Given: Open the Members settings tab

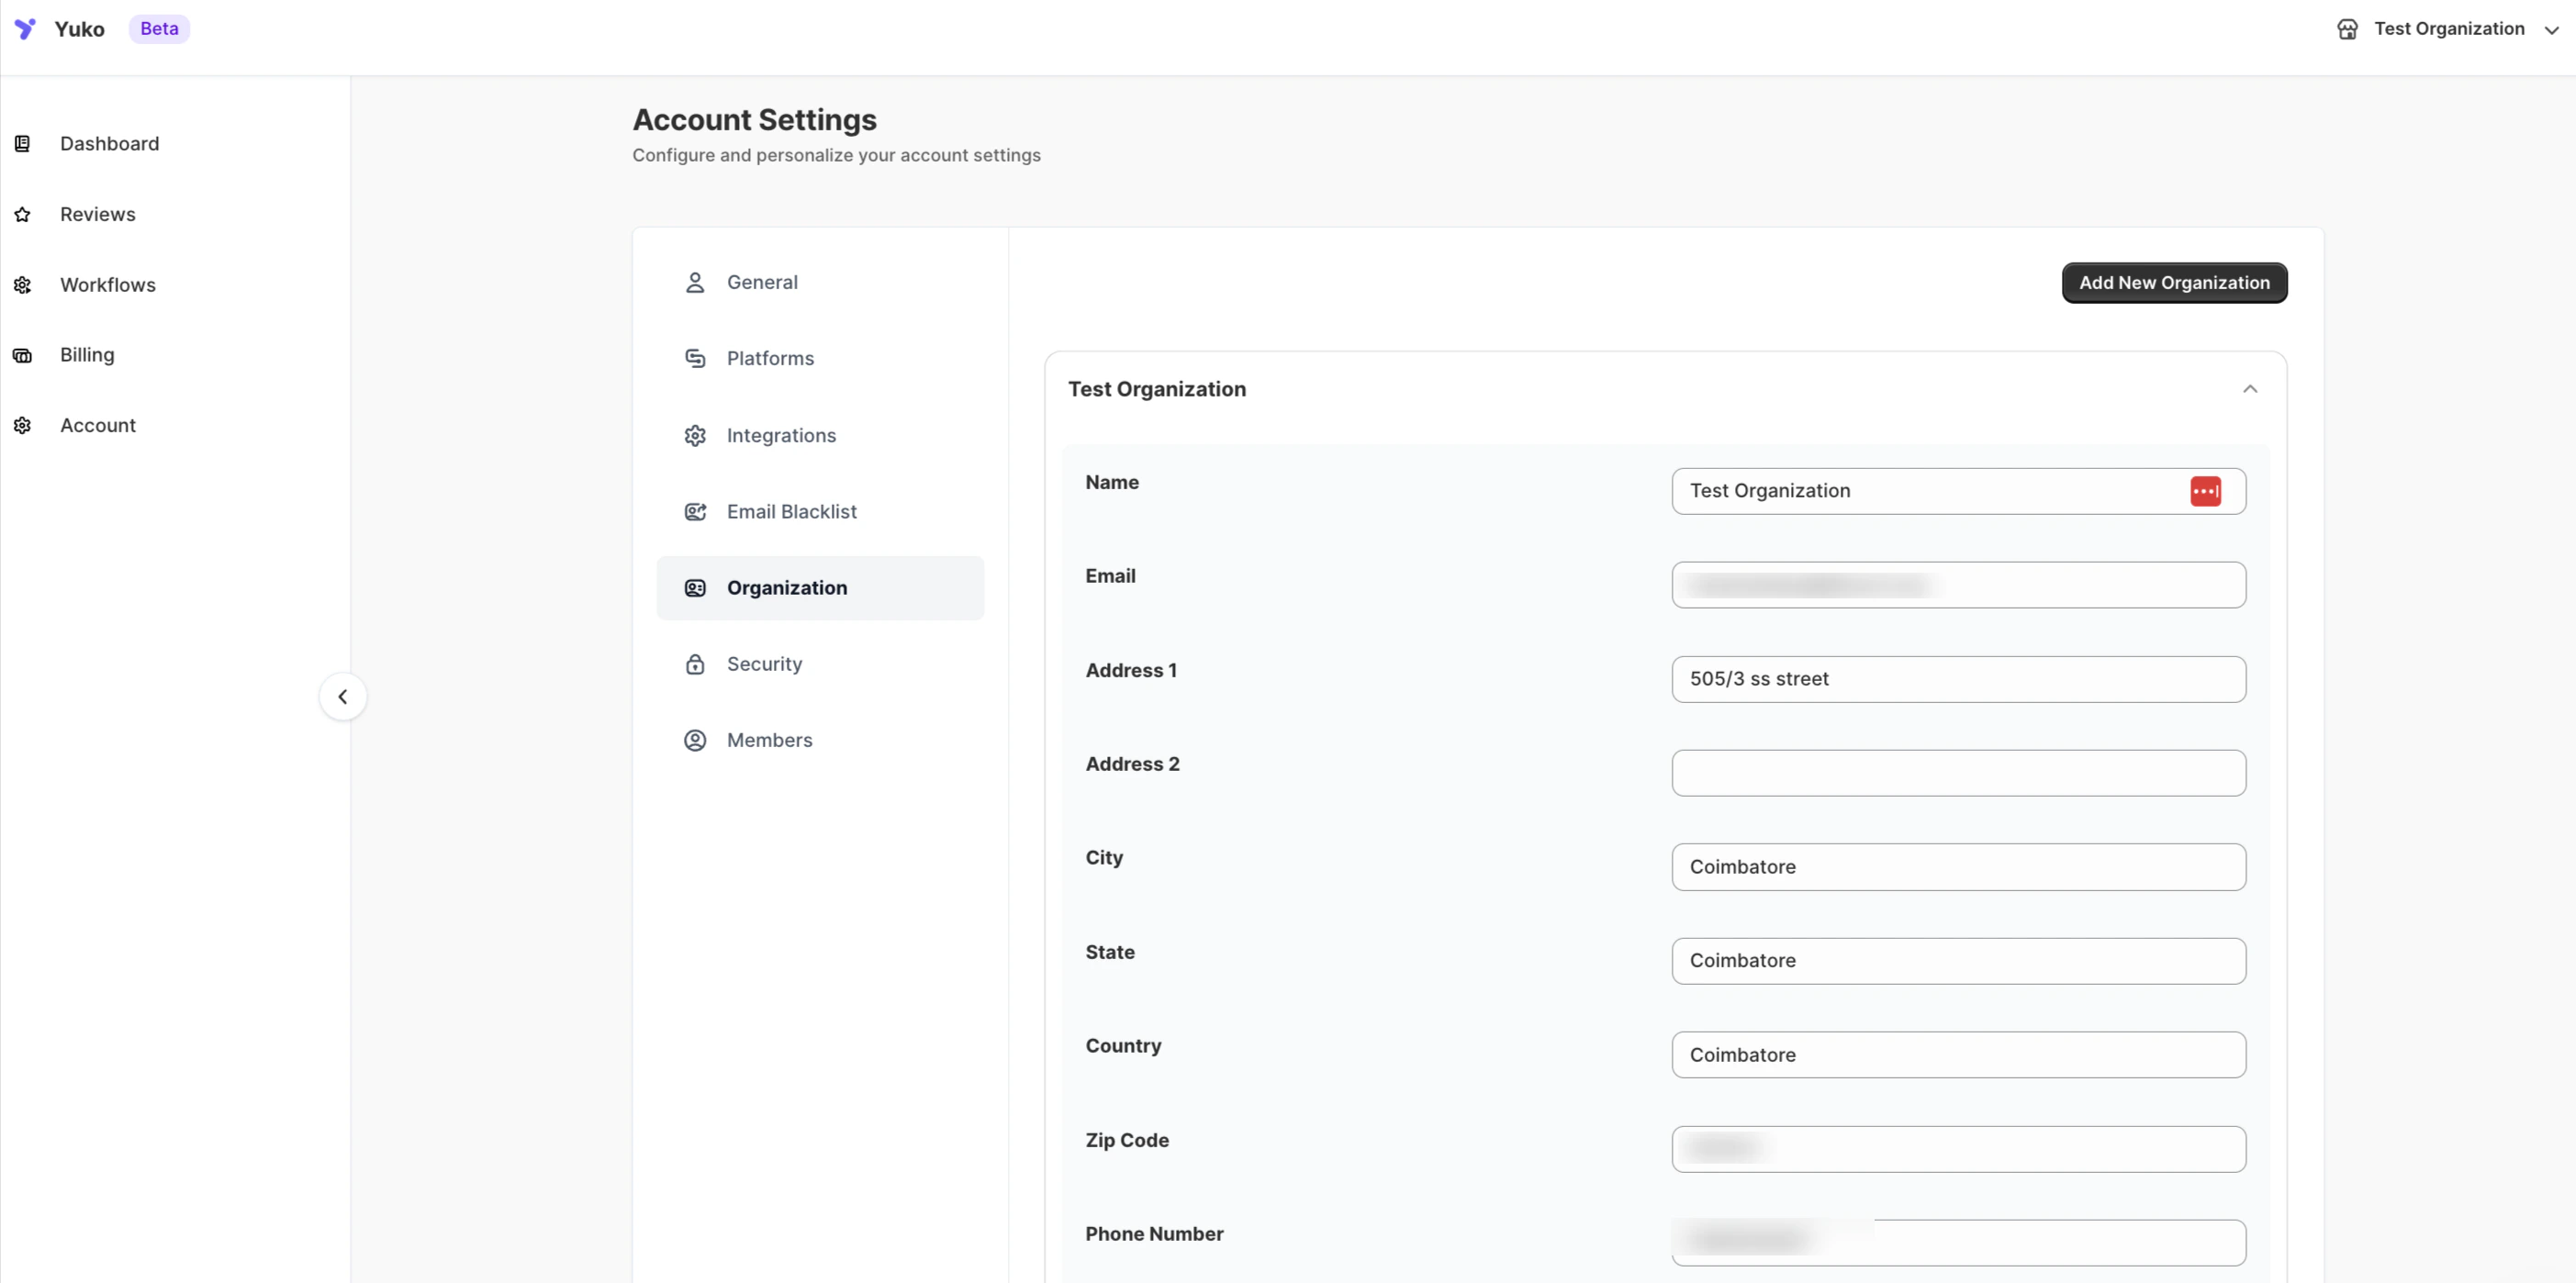Looking at the screenshot, I should click(820, 740).
